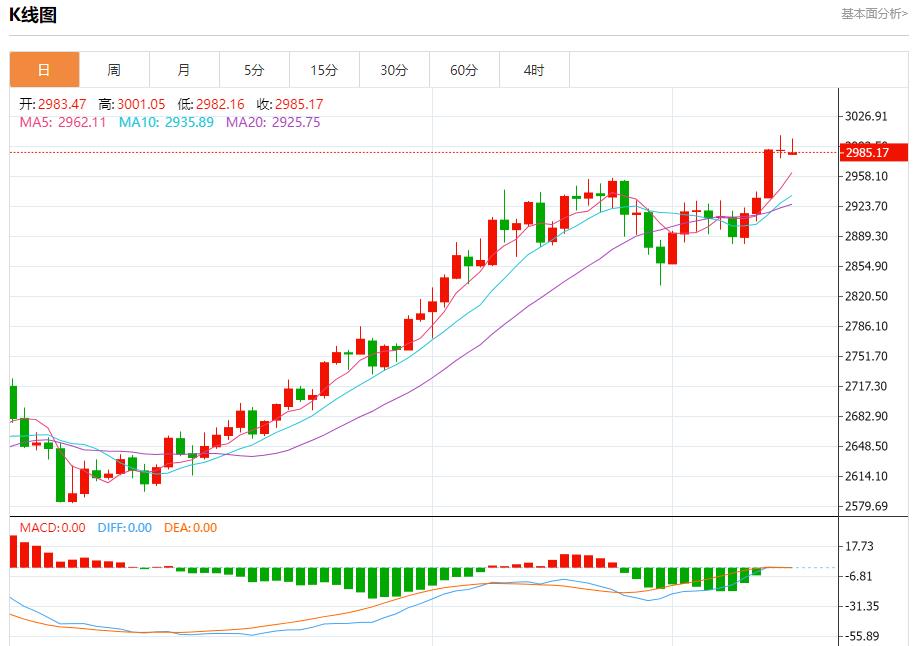Select the 15分 interval tab
Viewport: 915px width, 646px height.
324,70
